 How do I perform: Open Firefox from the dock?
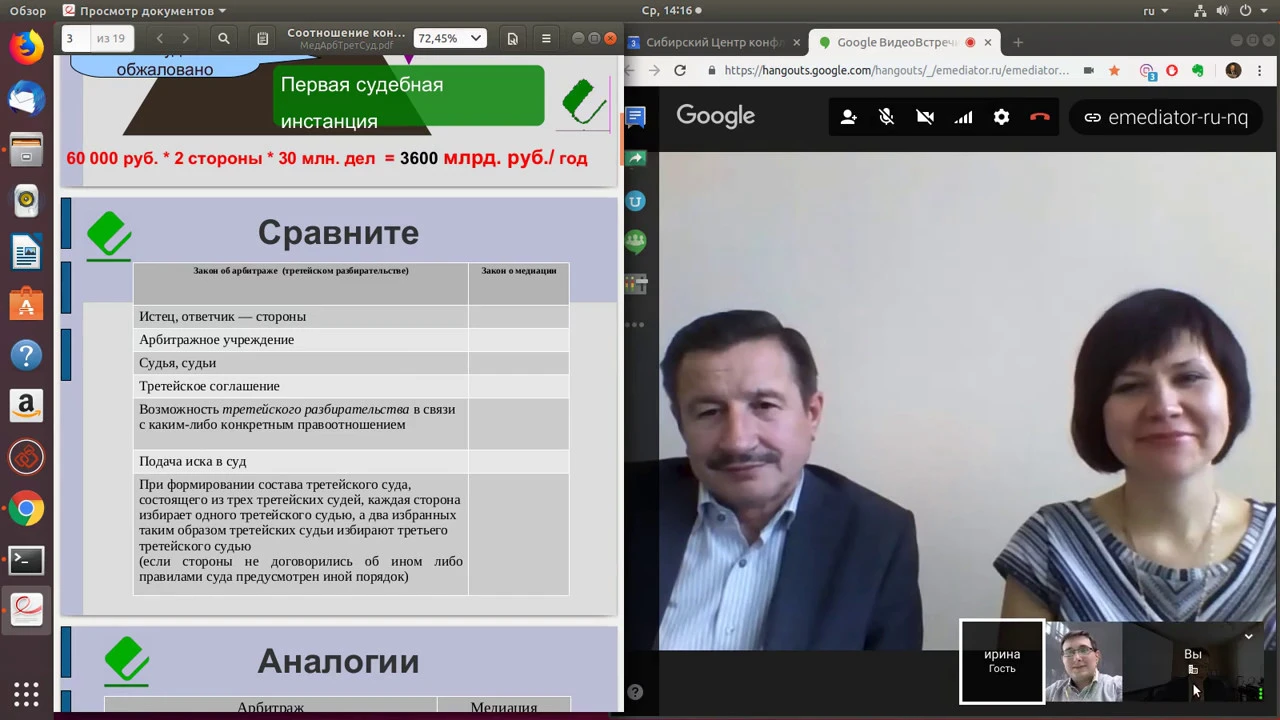pyautogui.click(x=27, y=47)
